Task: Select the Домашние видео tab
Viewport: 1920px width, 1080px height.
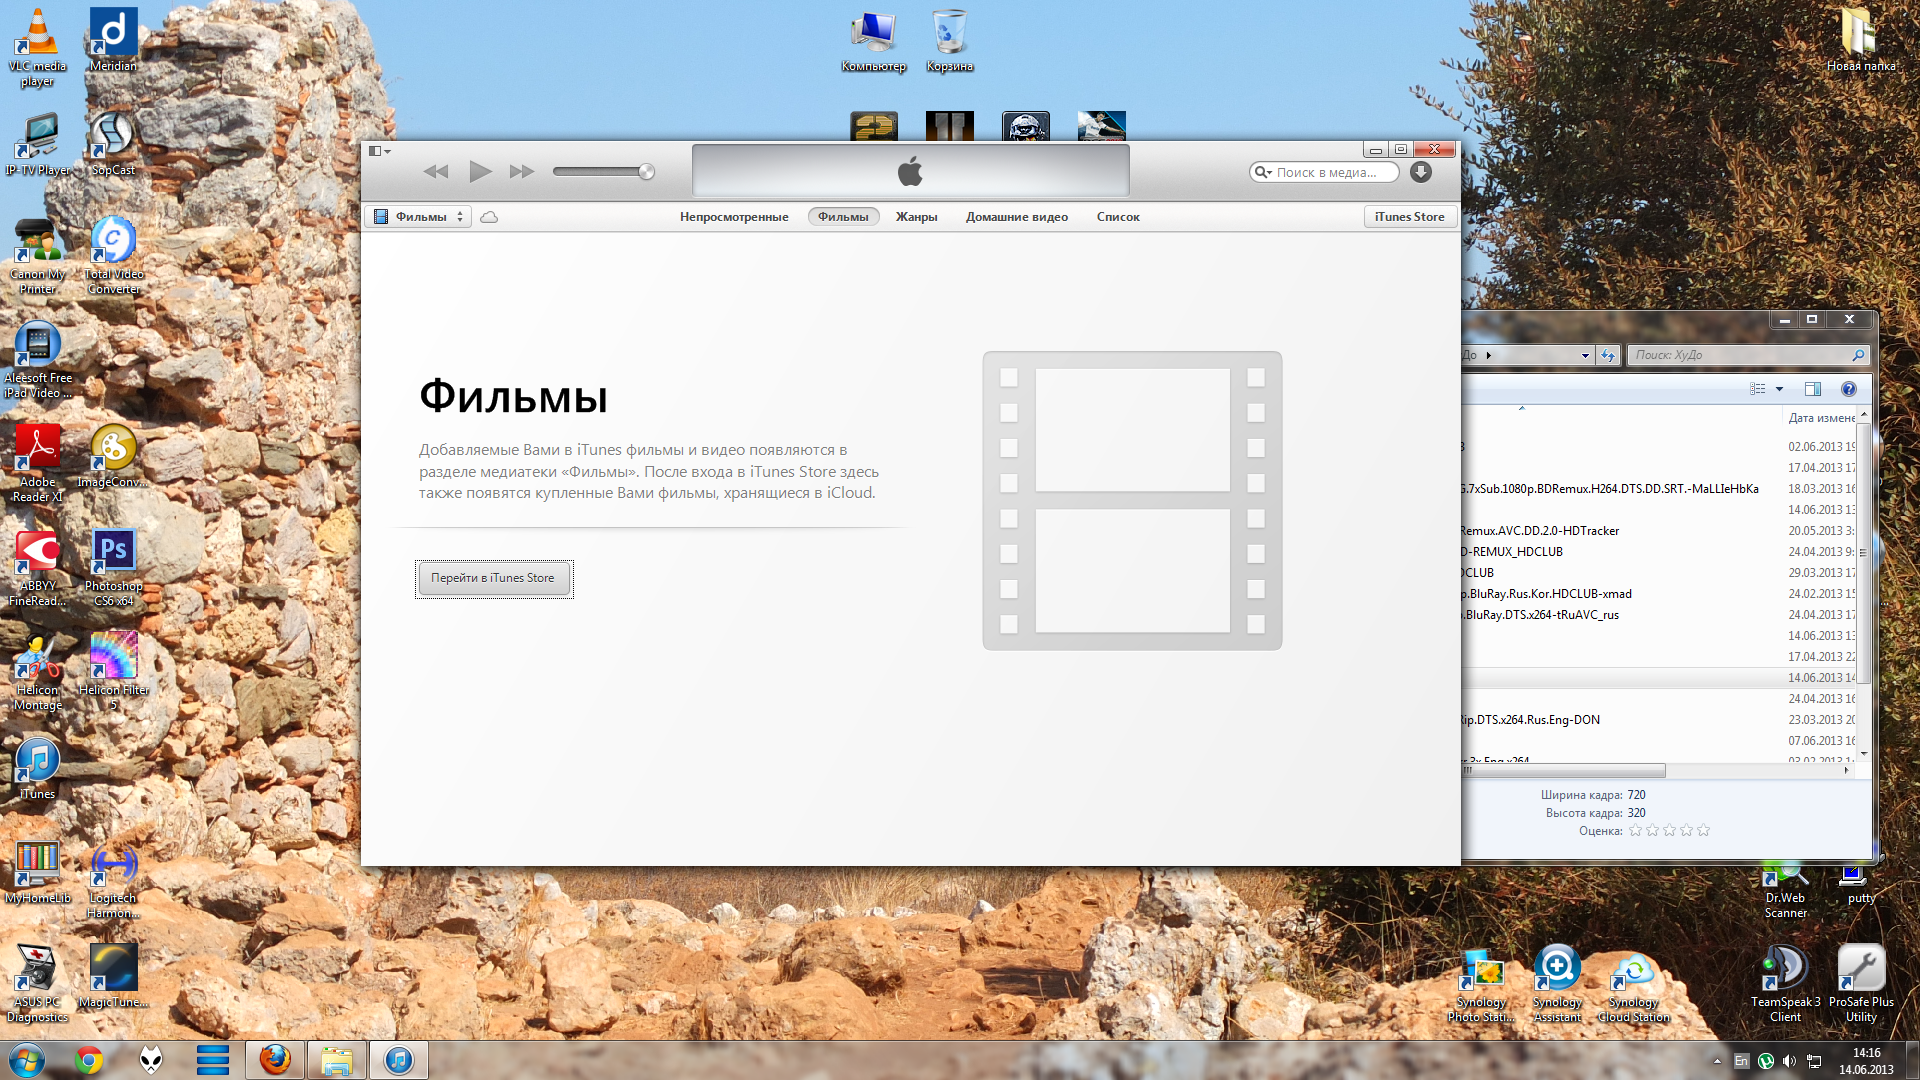Action: (1016, 217)
